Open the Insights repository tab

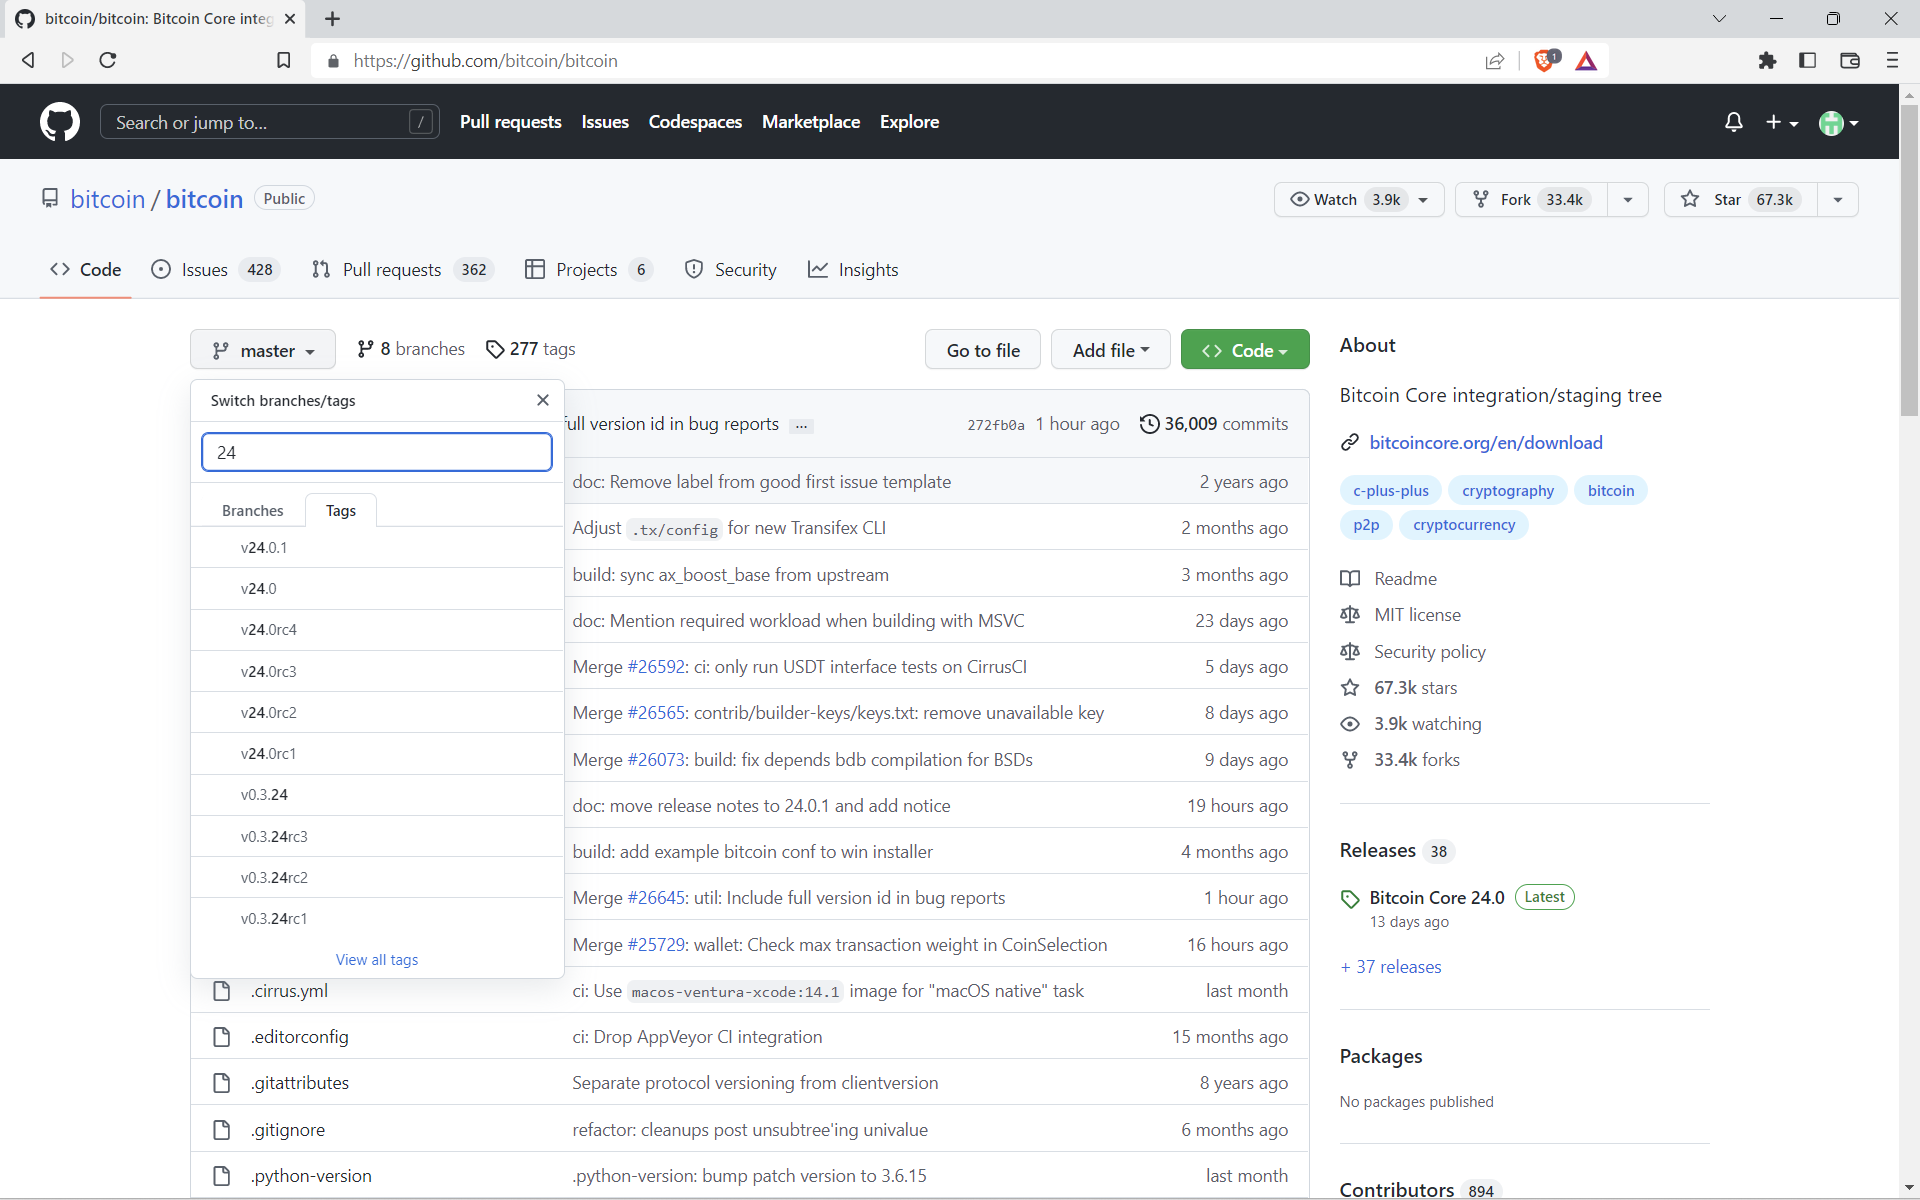point(853,270)
